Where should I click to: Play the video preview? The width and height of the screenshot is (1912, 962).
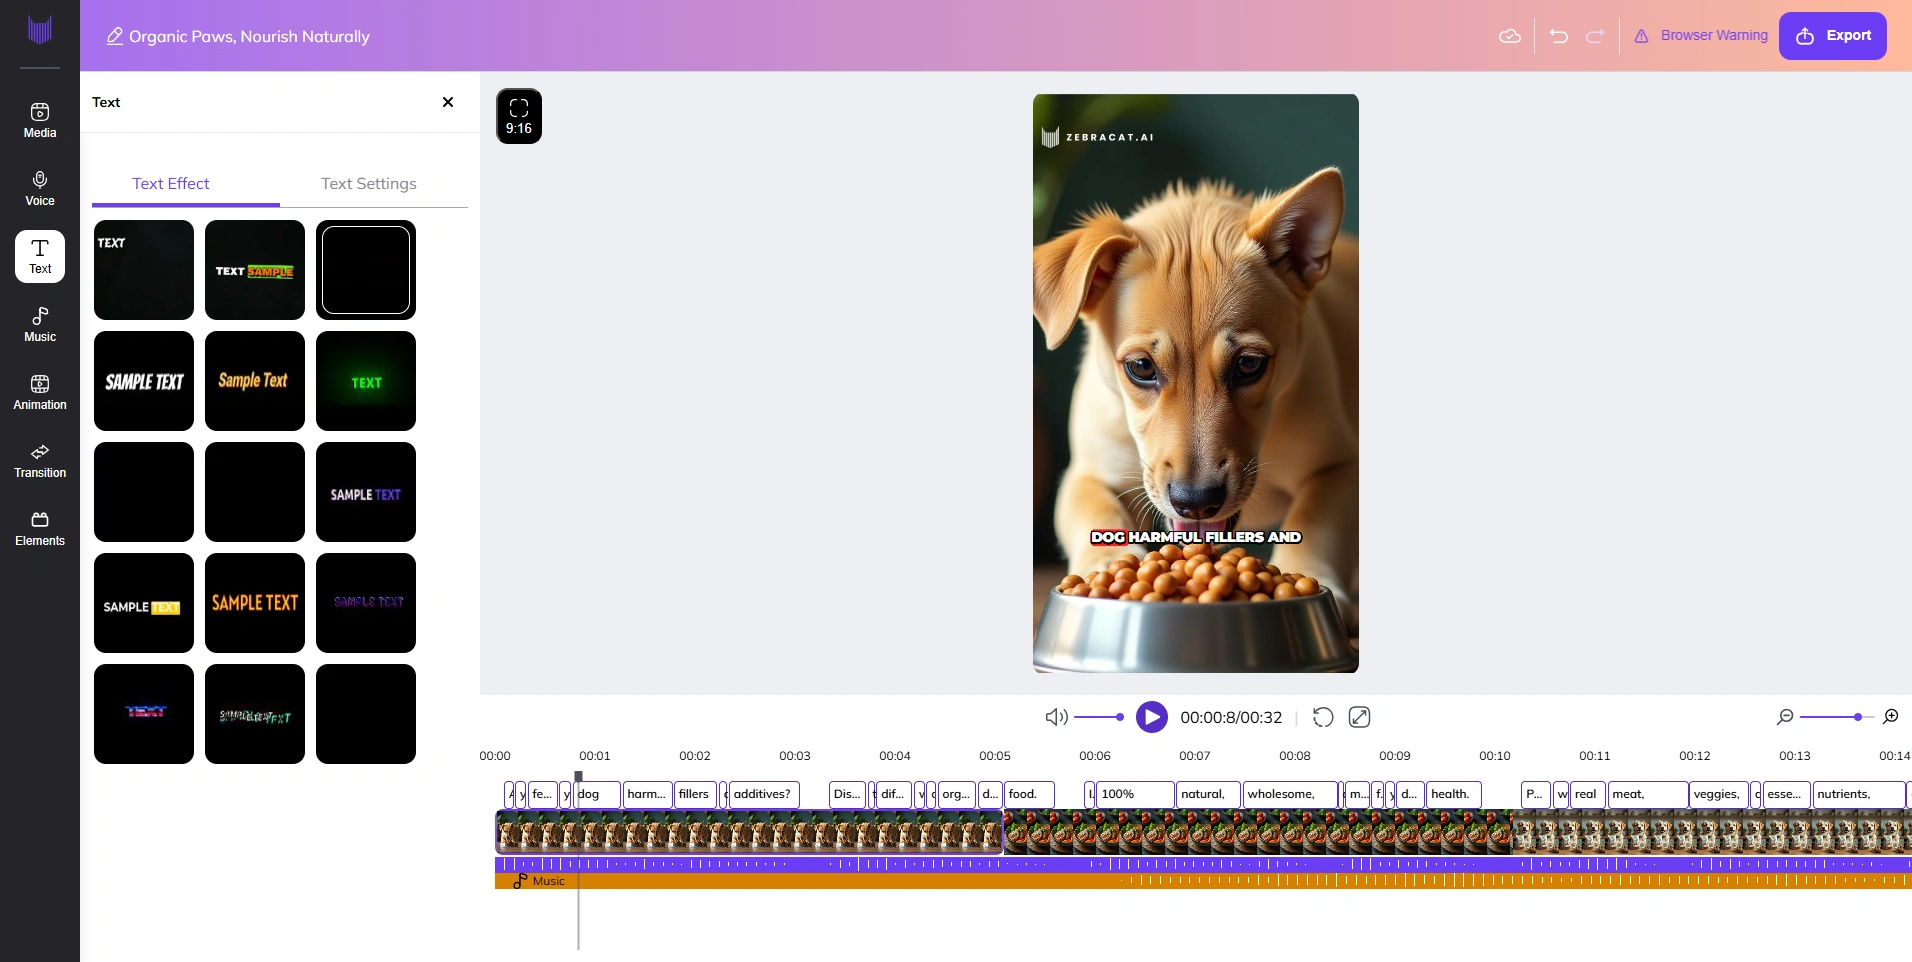1152,717
